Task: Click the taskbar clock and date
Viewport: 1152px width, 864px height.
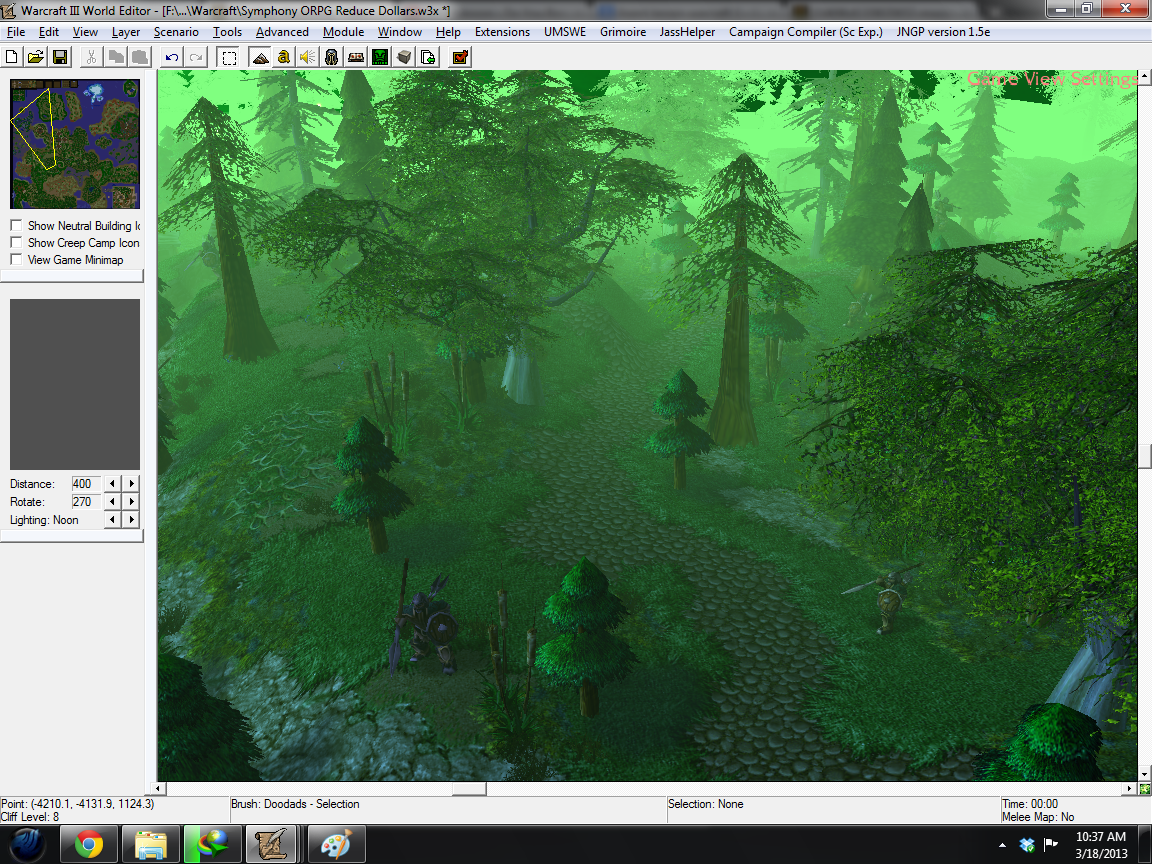Action: tap(1101, 845)
